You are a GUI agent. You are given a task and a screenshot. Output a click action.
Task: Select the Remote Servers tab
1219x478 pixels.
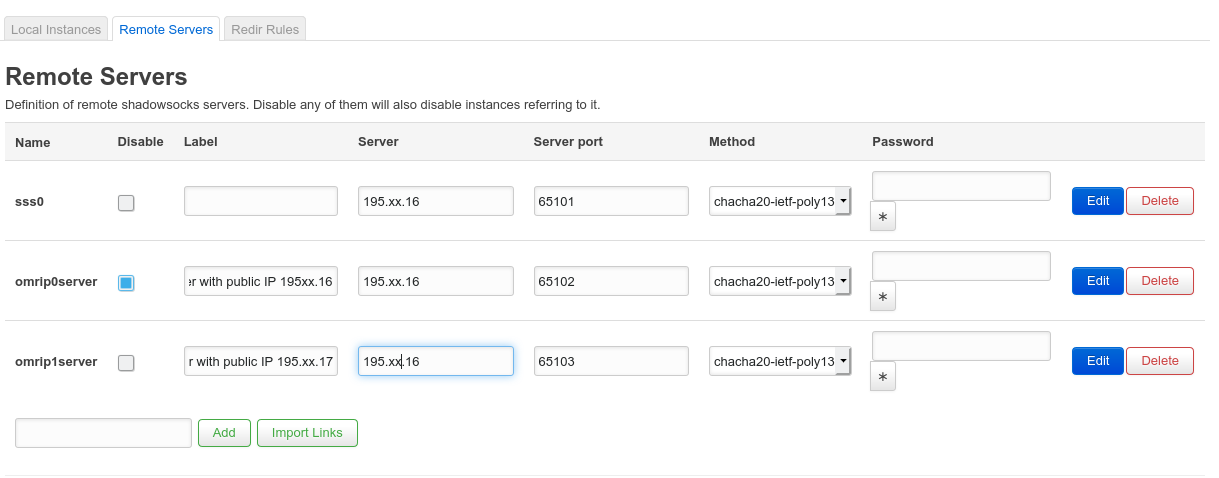166,29
